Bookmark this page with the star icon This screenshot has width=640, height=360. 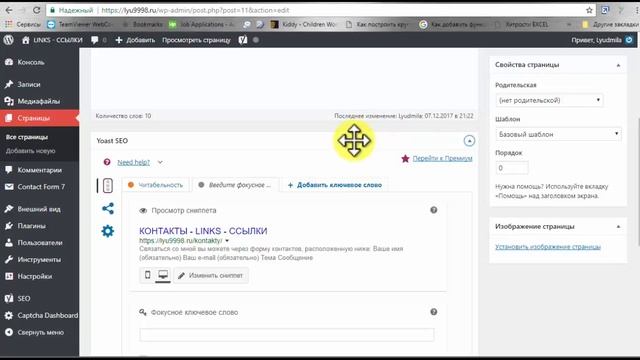tap(589, 10)
